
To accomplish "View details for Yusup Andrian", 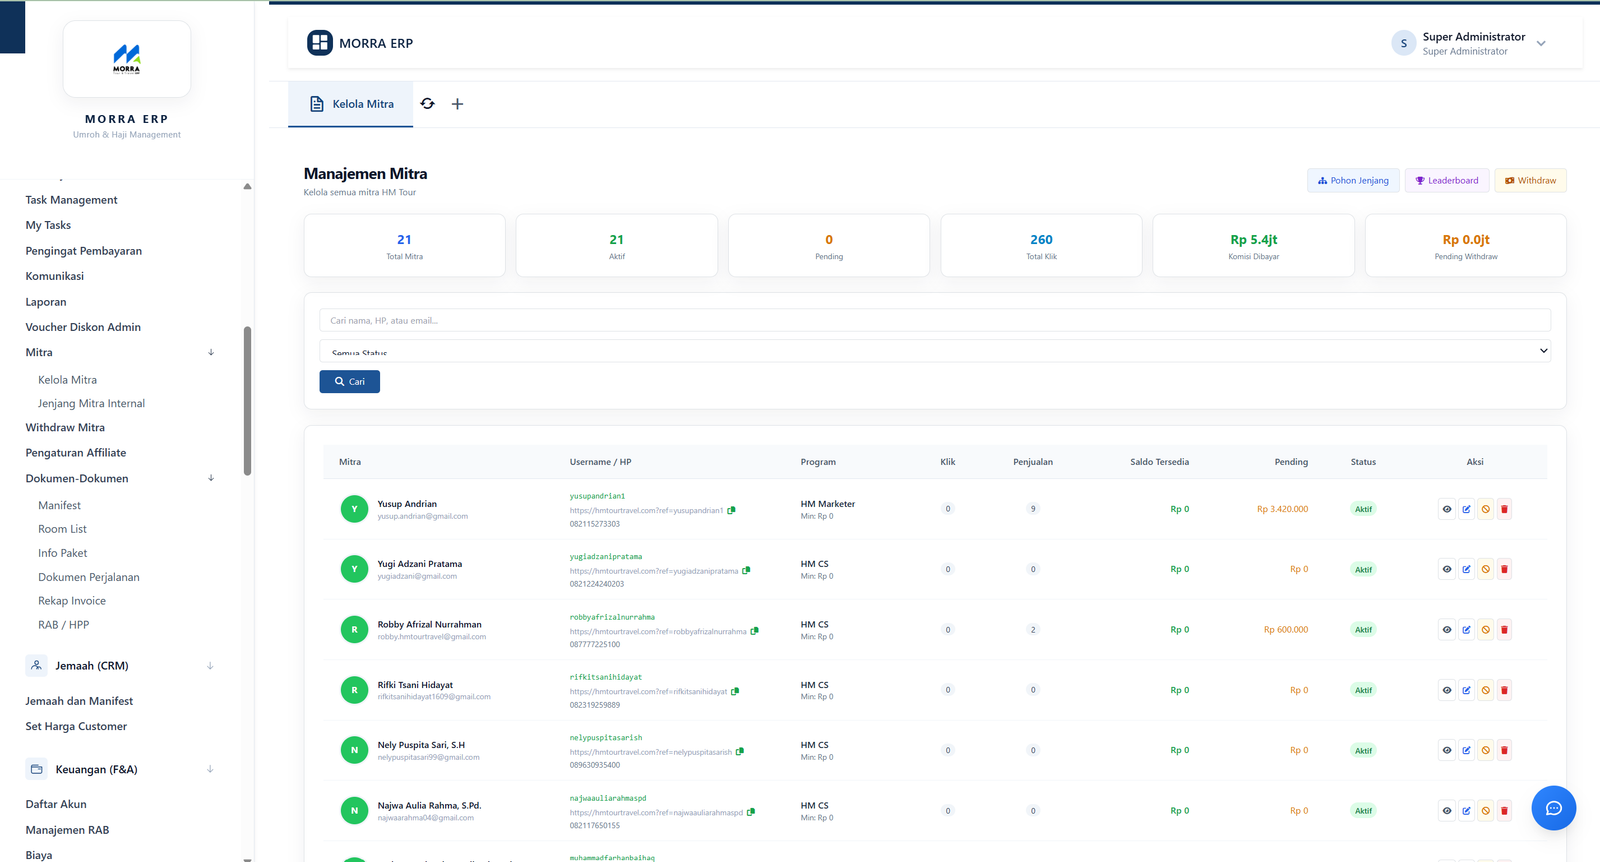I will 1447,509.
